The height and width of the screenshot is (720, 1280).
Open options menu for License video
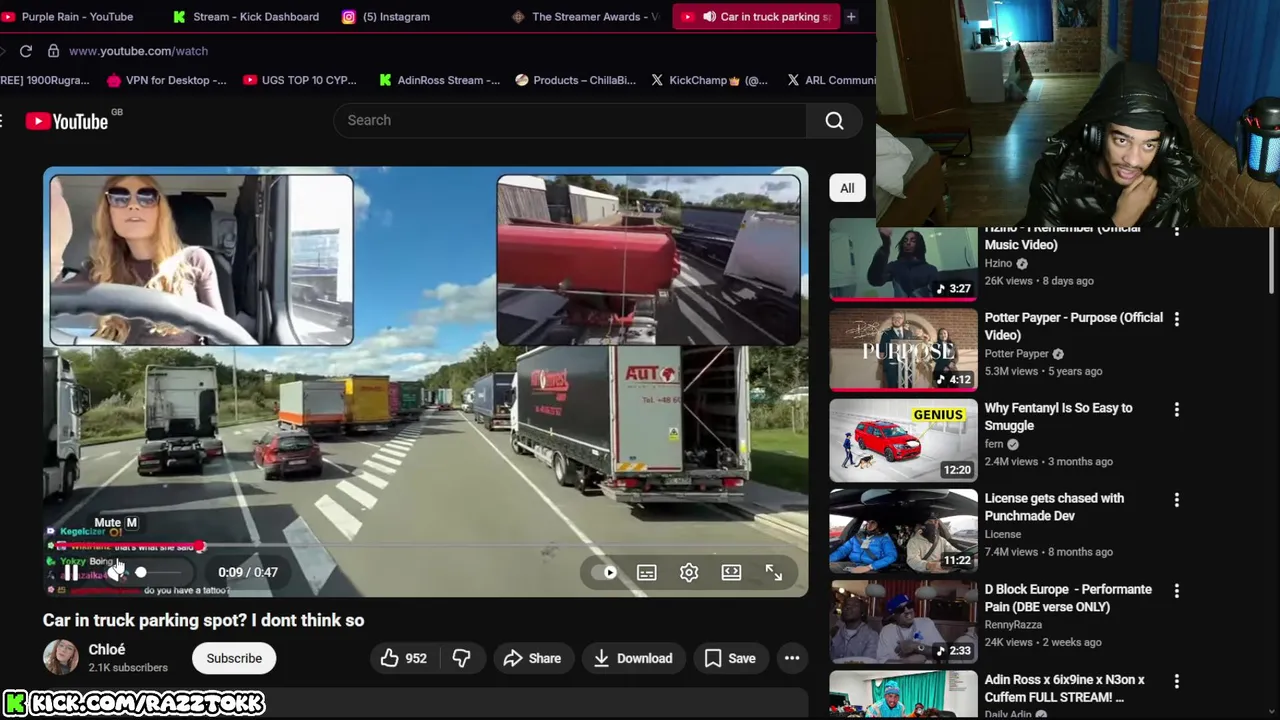(x=1176, y=500)
